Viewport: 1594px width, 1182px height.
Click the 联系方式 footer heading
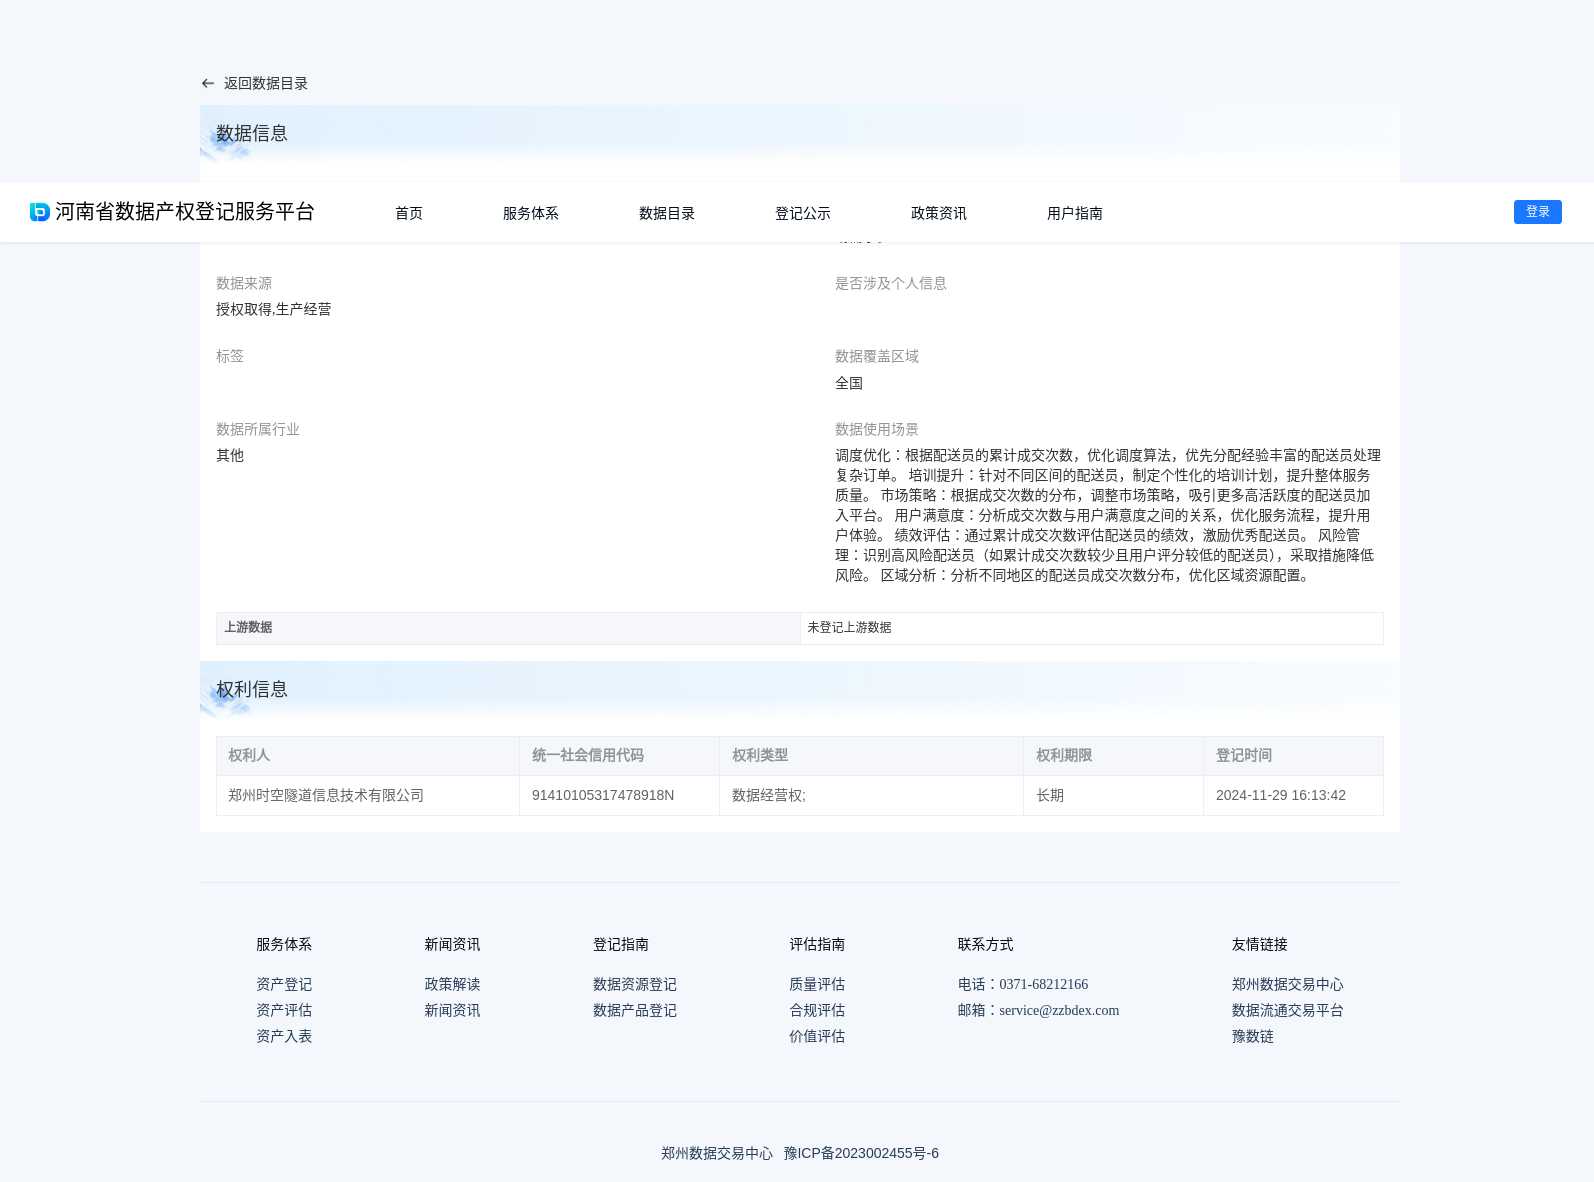[985, 945]
